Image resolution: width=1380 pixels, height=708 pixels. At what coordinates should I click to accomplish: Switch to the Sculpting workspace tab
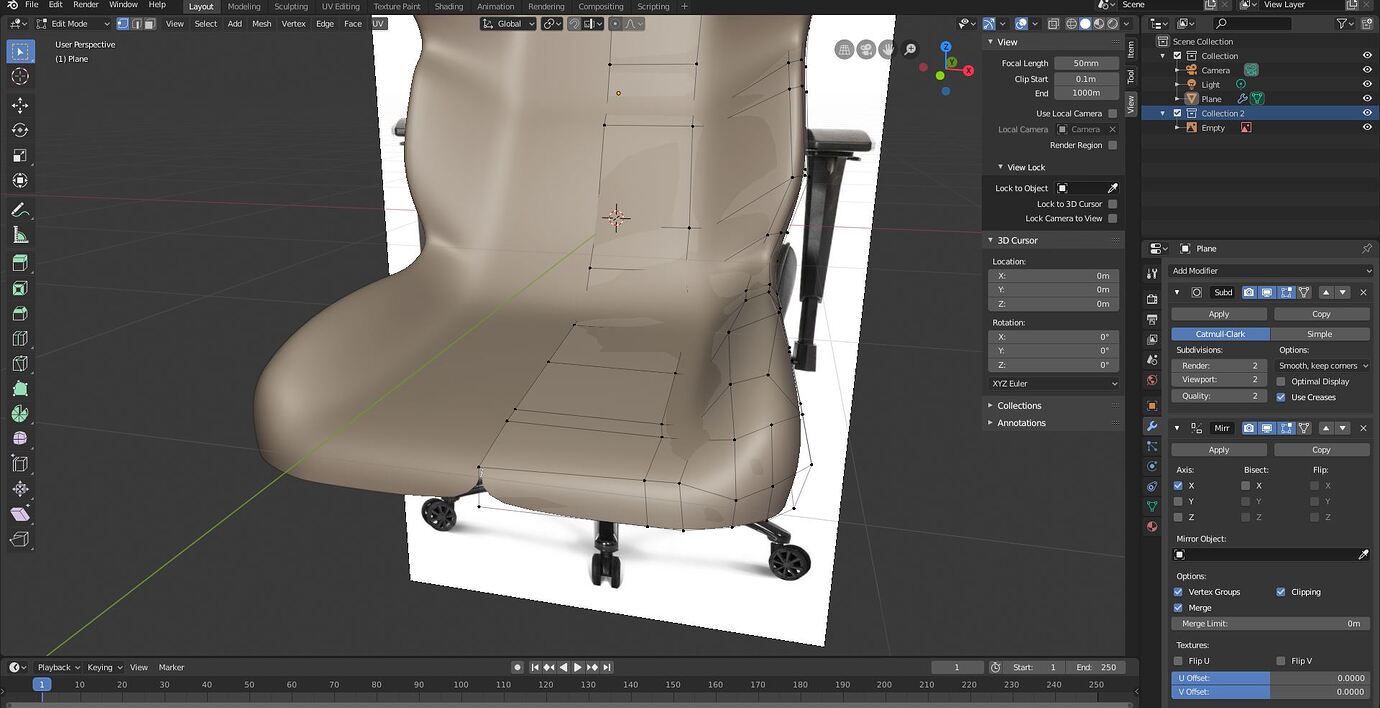(291, 6)
